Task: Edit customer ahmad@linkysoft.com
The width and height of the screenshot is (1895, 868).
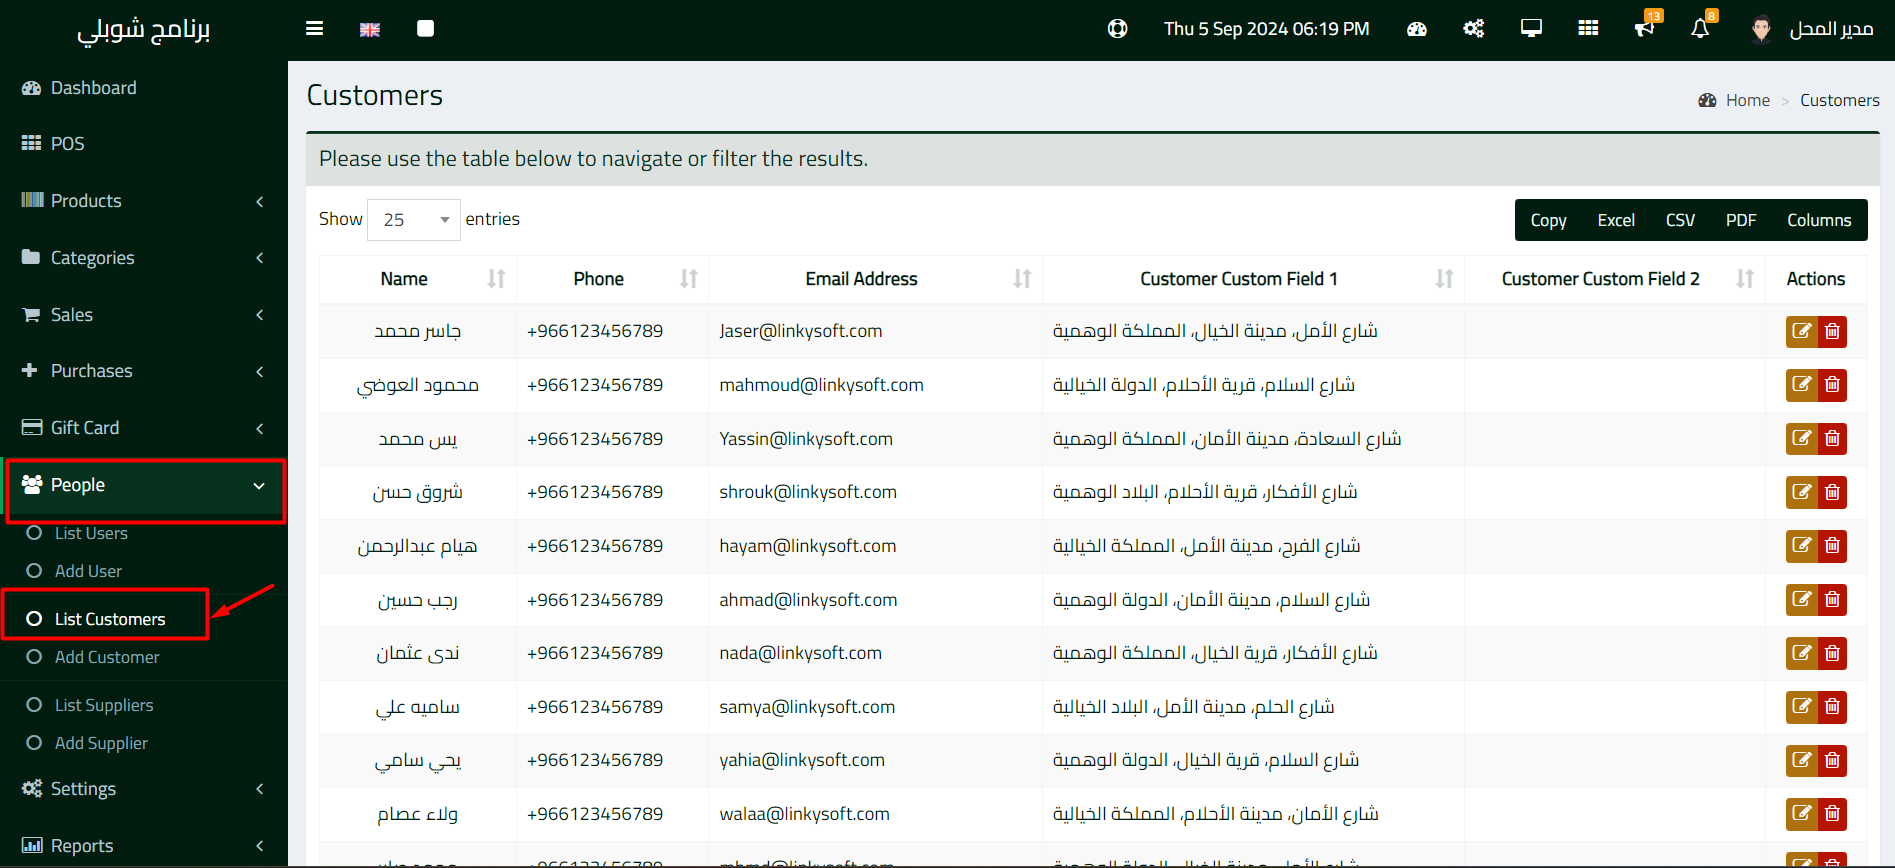Action: (1802, 600)
